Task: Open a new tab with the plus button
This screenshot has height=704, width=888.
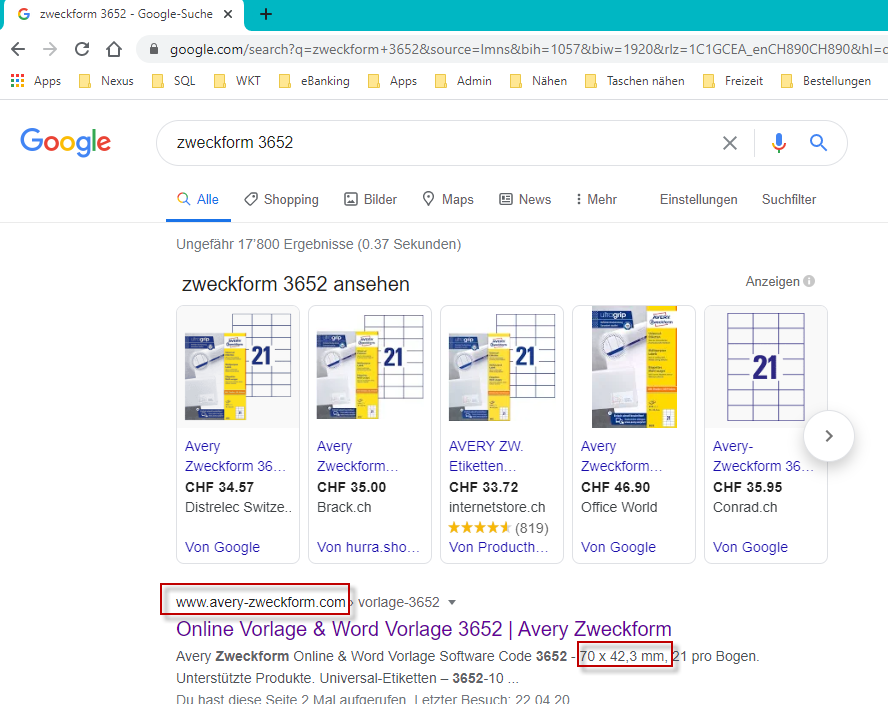Action: click(x=266, y=14)
